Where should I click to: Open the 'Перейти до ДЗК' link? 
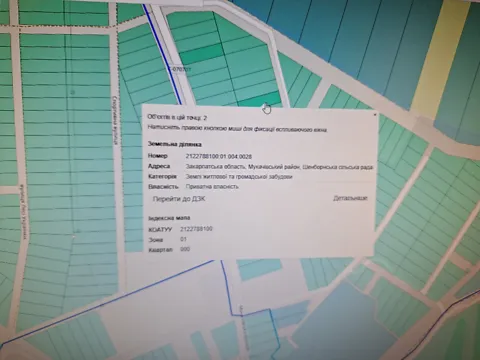(x=179, y=199)
